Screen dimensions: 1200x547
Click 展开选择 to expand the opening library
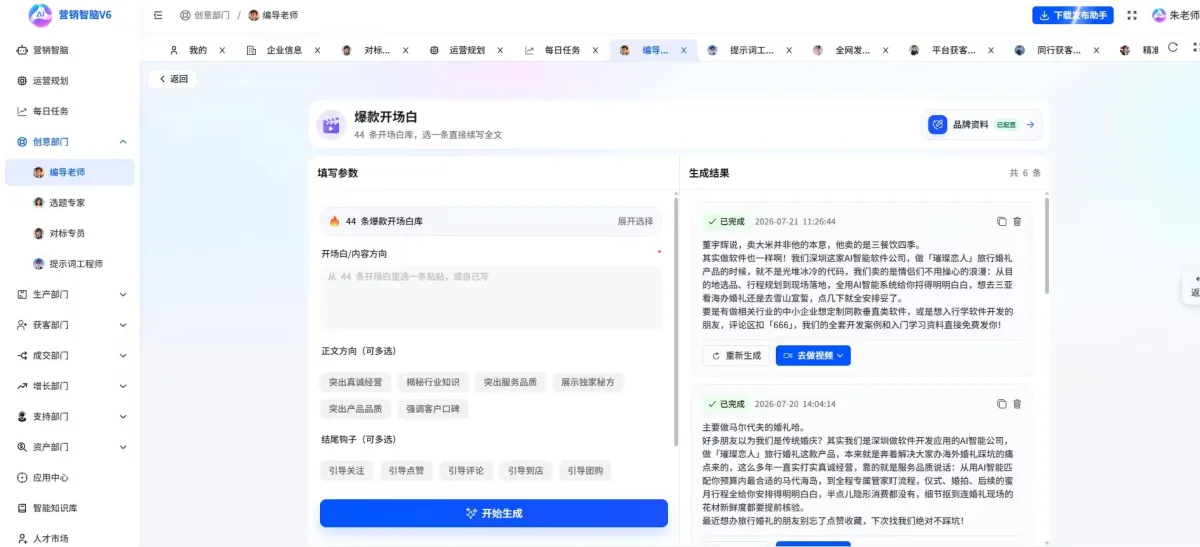tap(635, 221)
